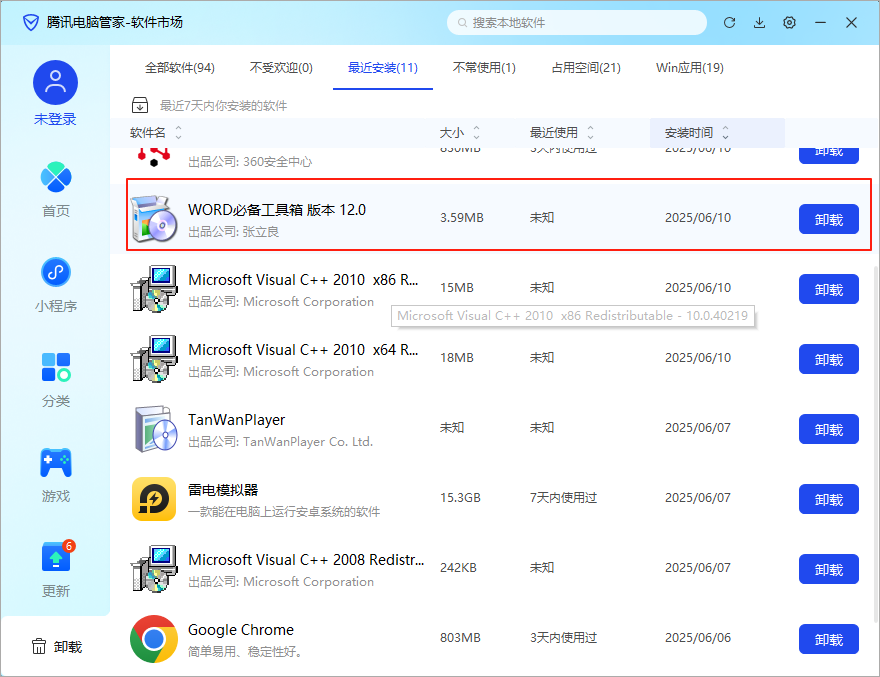Open the 游戏 games icon

pyautogui.click(x=56, y=462)
